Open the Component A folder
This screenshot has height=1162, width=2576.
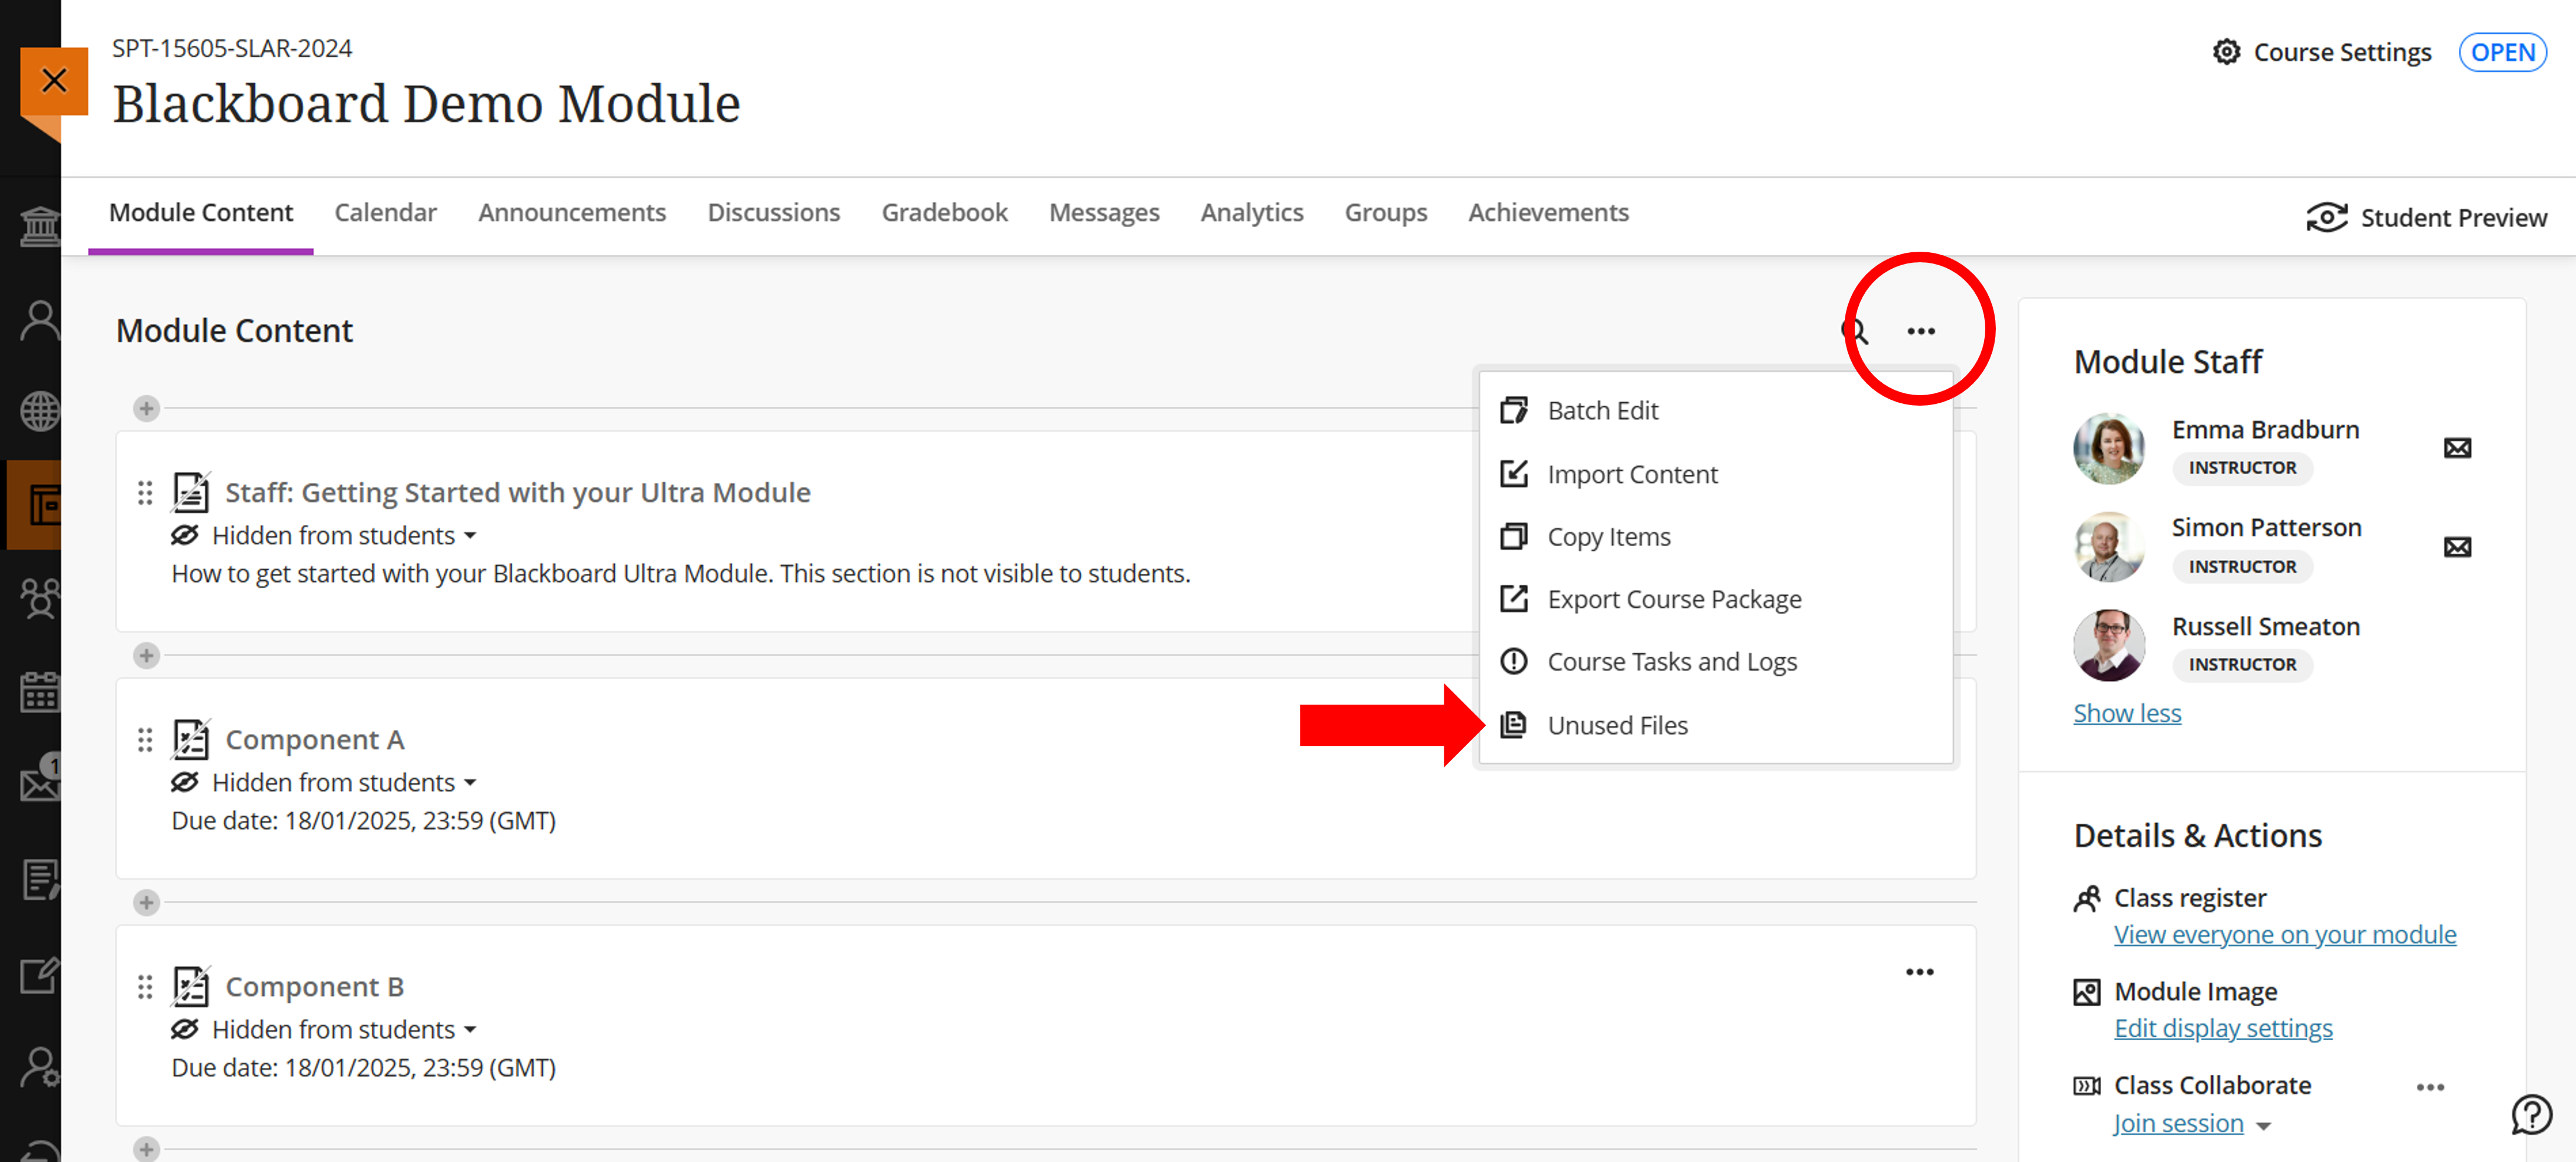tap(315, 739)
